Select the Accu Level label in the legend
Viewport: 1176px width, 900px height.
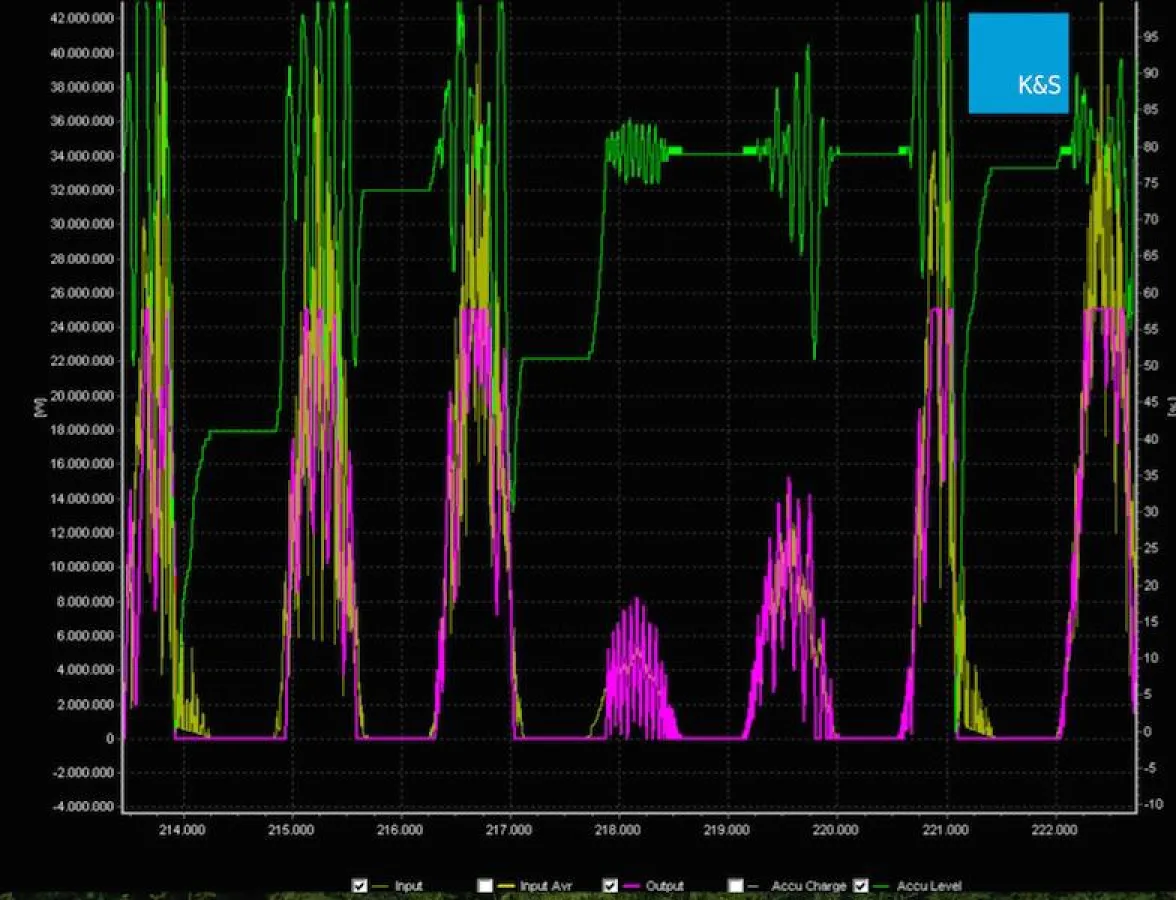coord(930,885)
